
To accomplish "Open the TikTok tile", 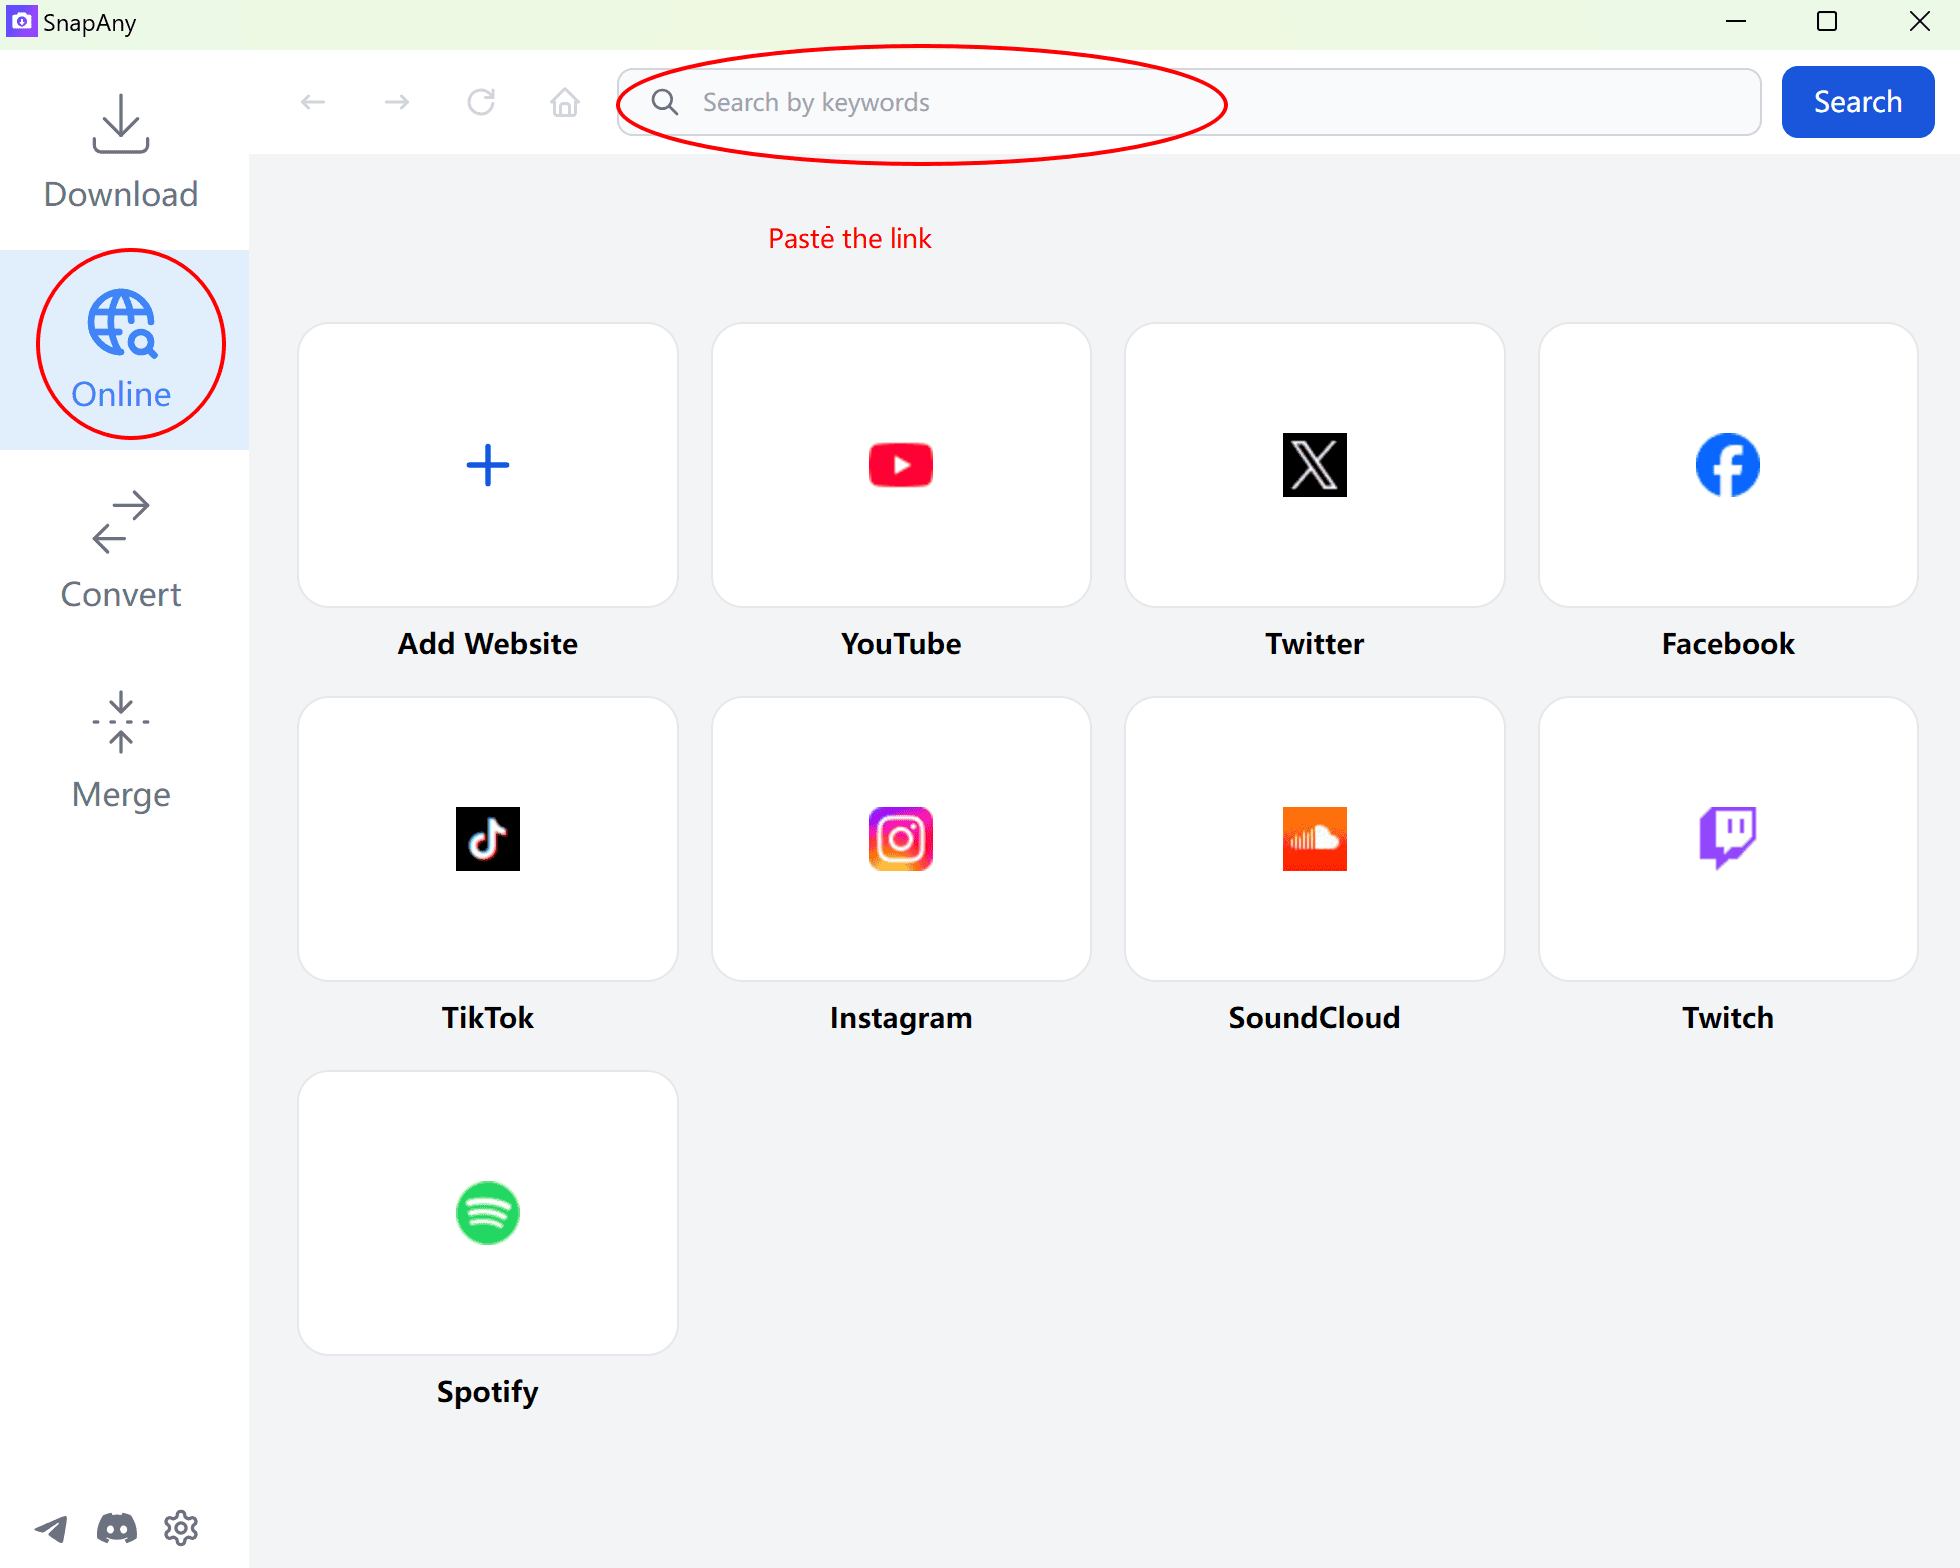I will pos(488,839).
